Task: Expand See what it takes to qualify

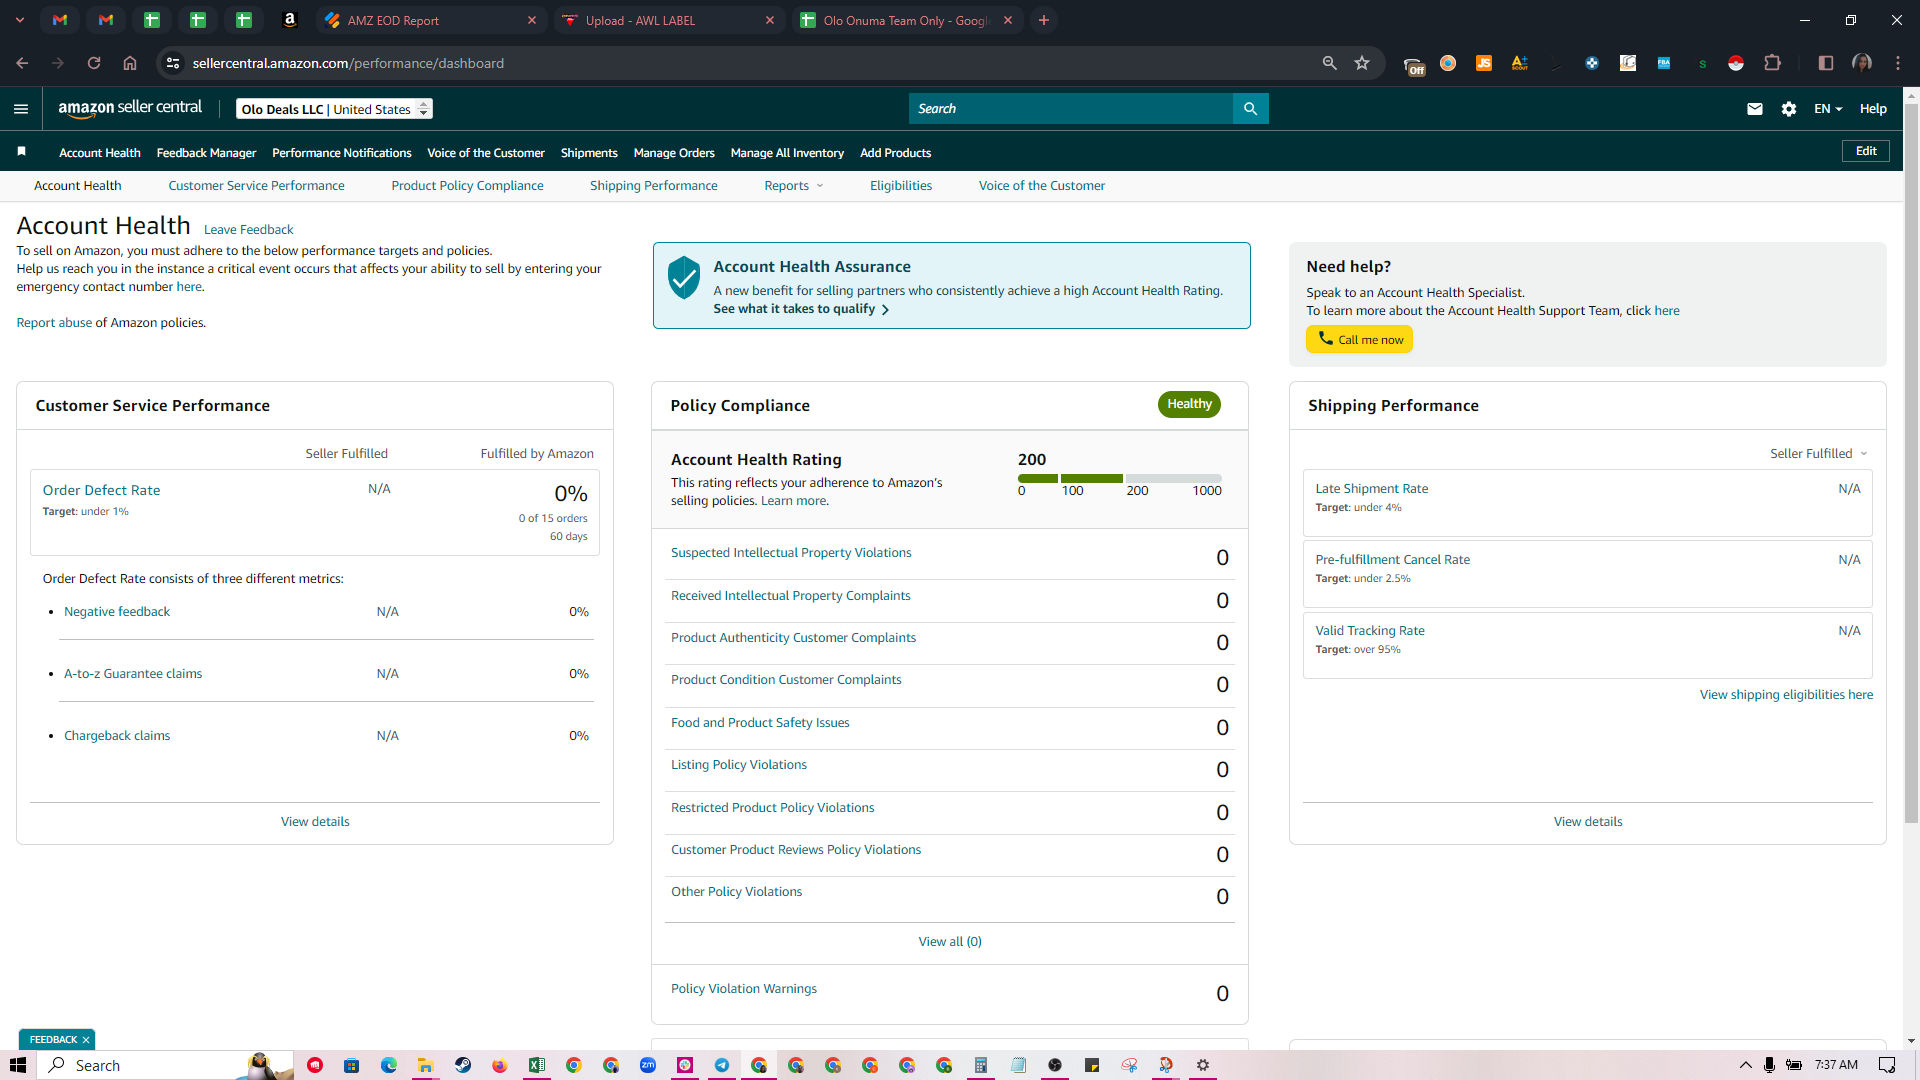Action: [801, 309]
